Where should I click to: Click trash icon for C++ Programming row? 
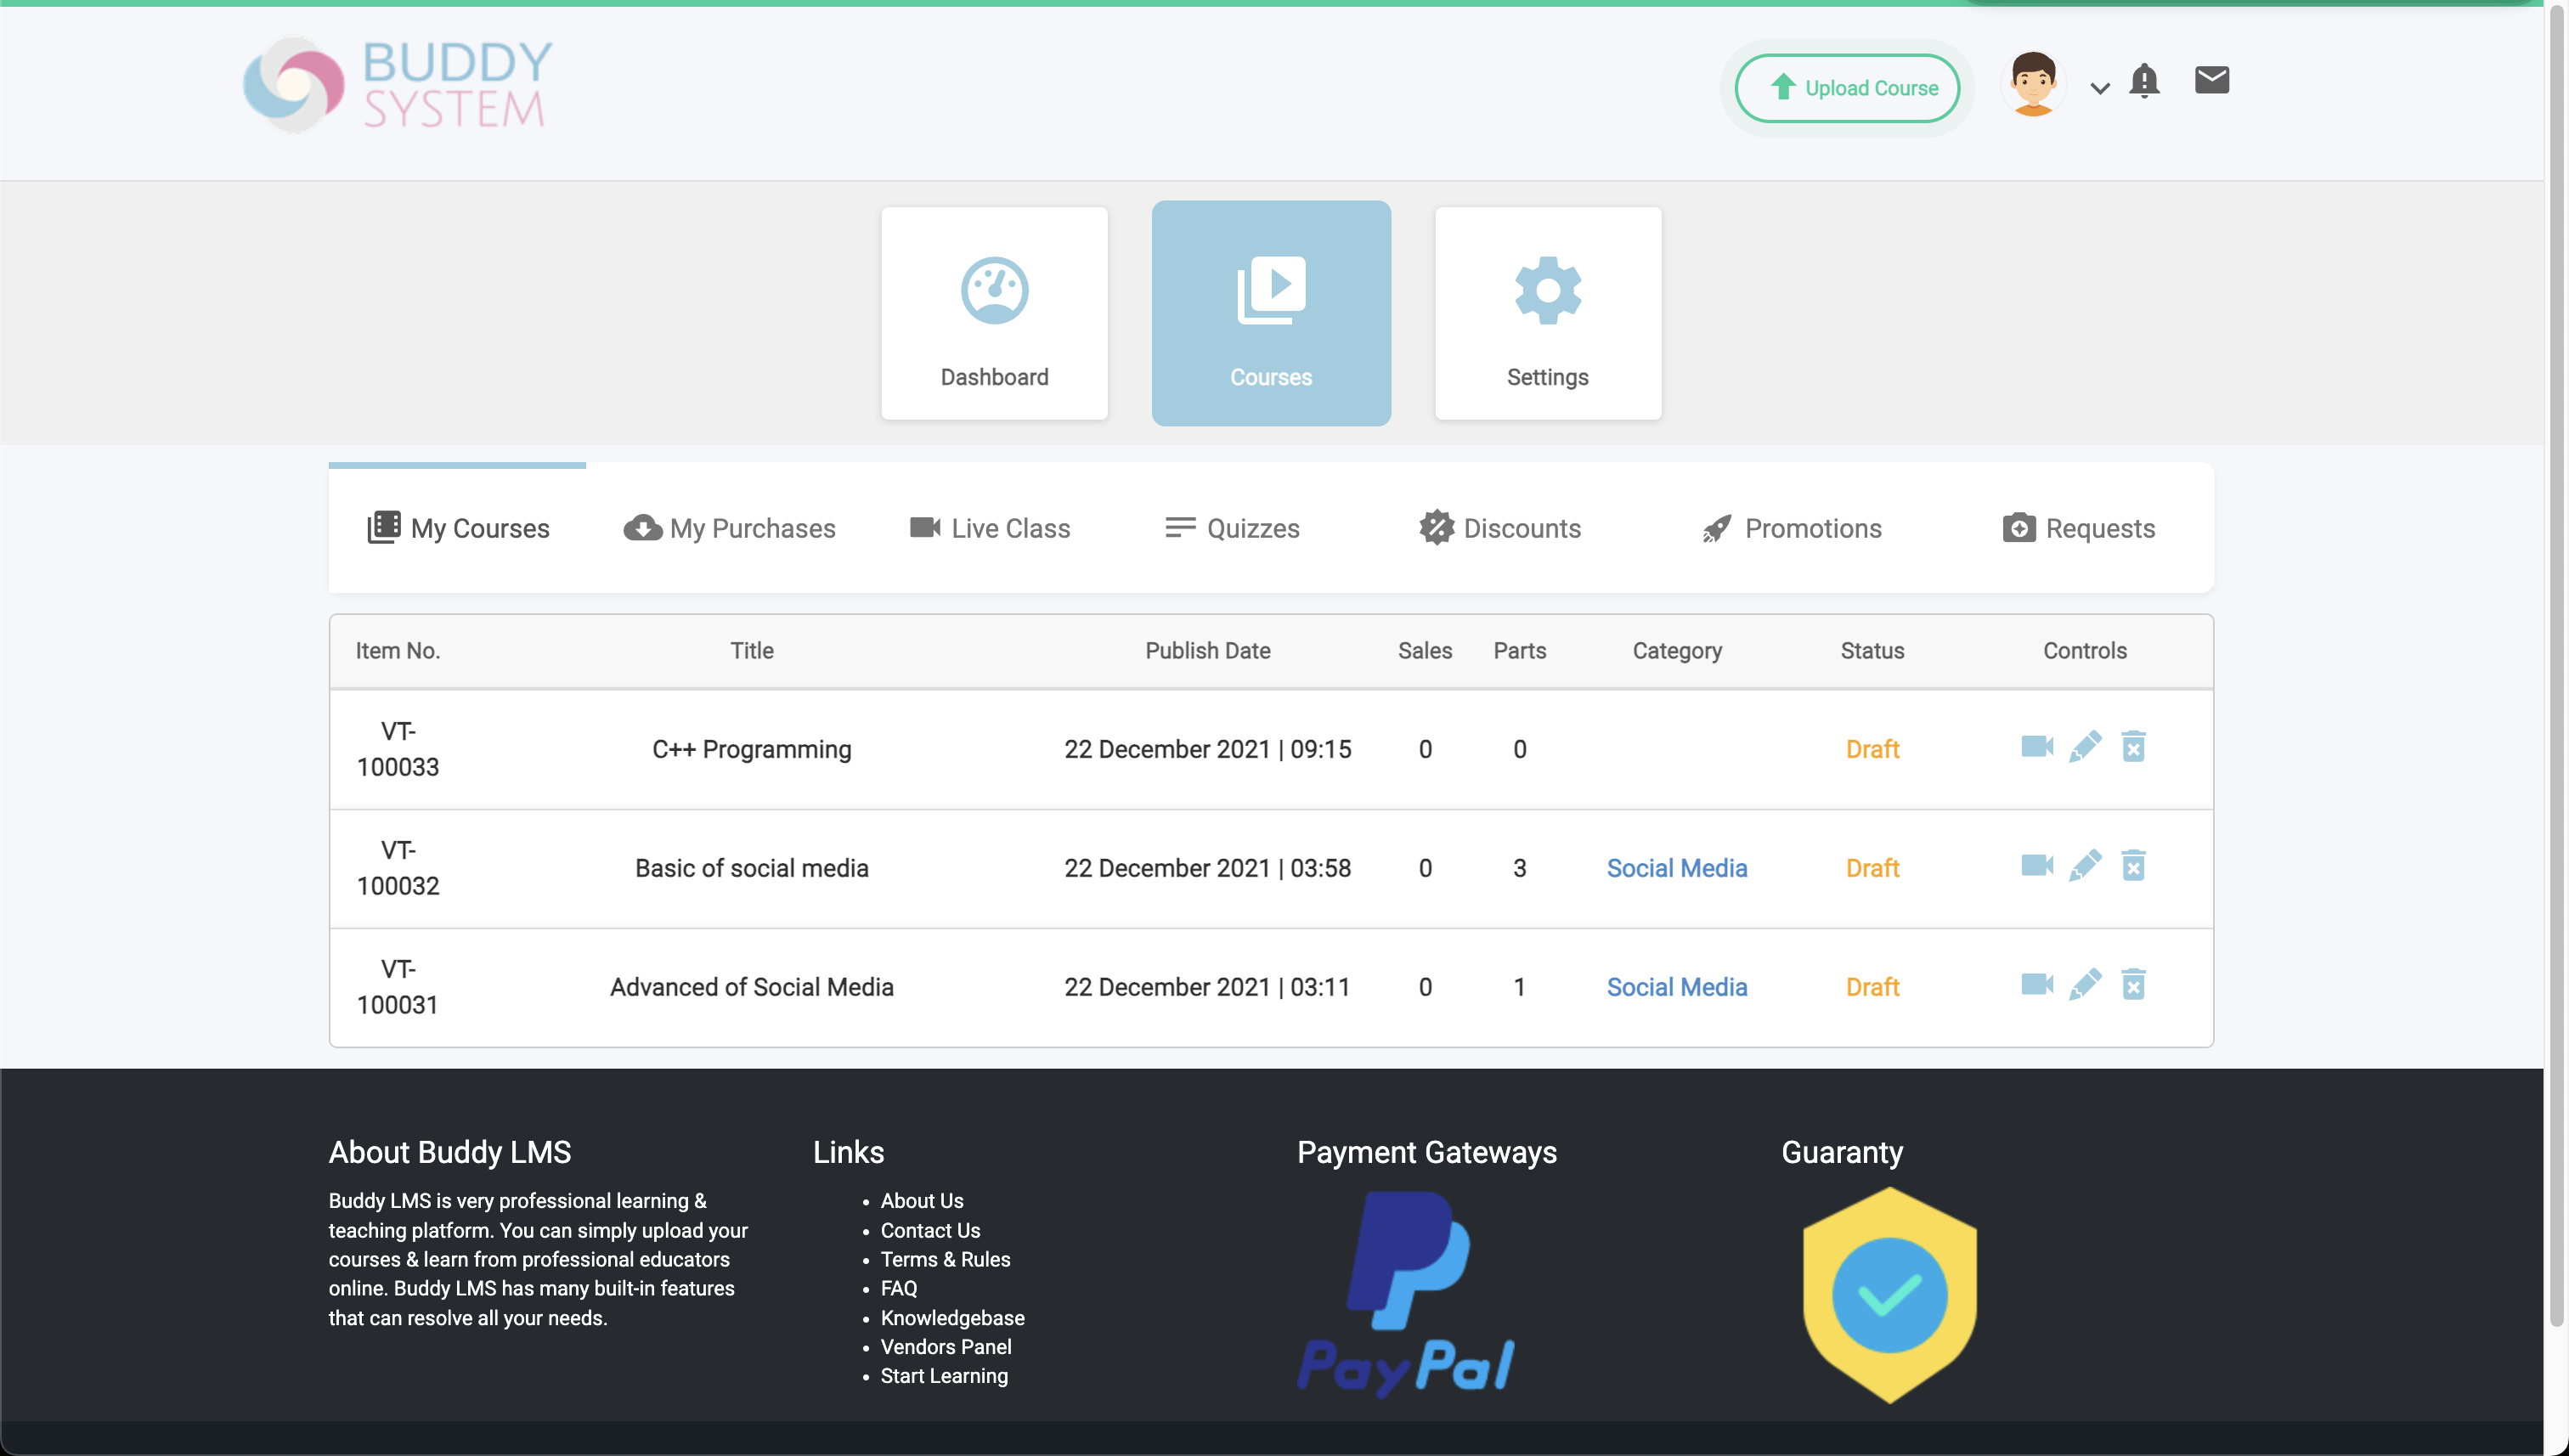click(2133, 747)
